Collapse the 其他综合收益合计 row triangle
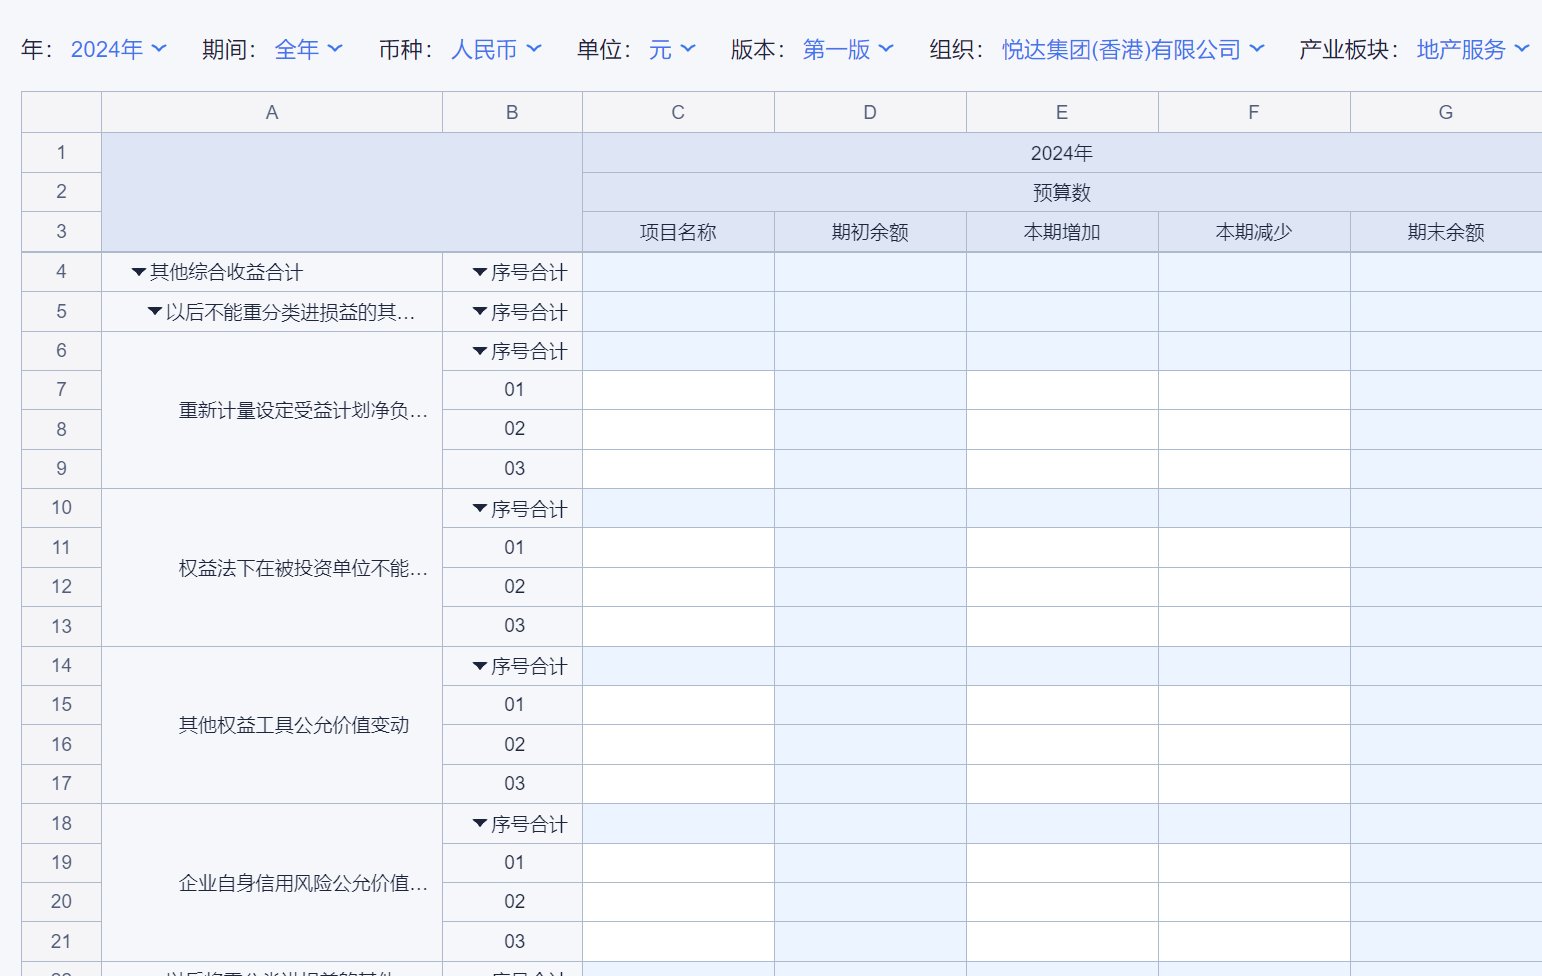The height and width of the screenshot is (976, 1542). tap(139, 272)
